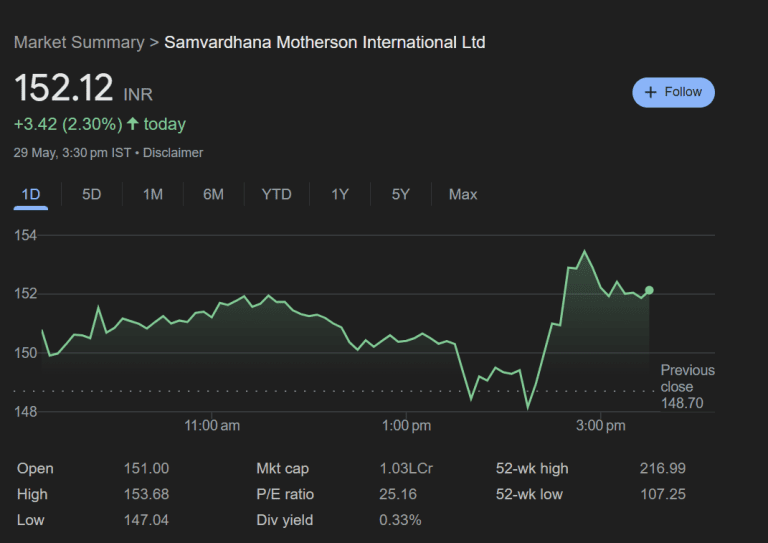Click the timestamp 29 May, 3:30 pm IST
The height and width of the screenshot is (543, 768).
click(72, 153)
